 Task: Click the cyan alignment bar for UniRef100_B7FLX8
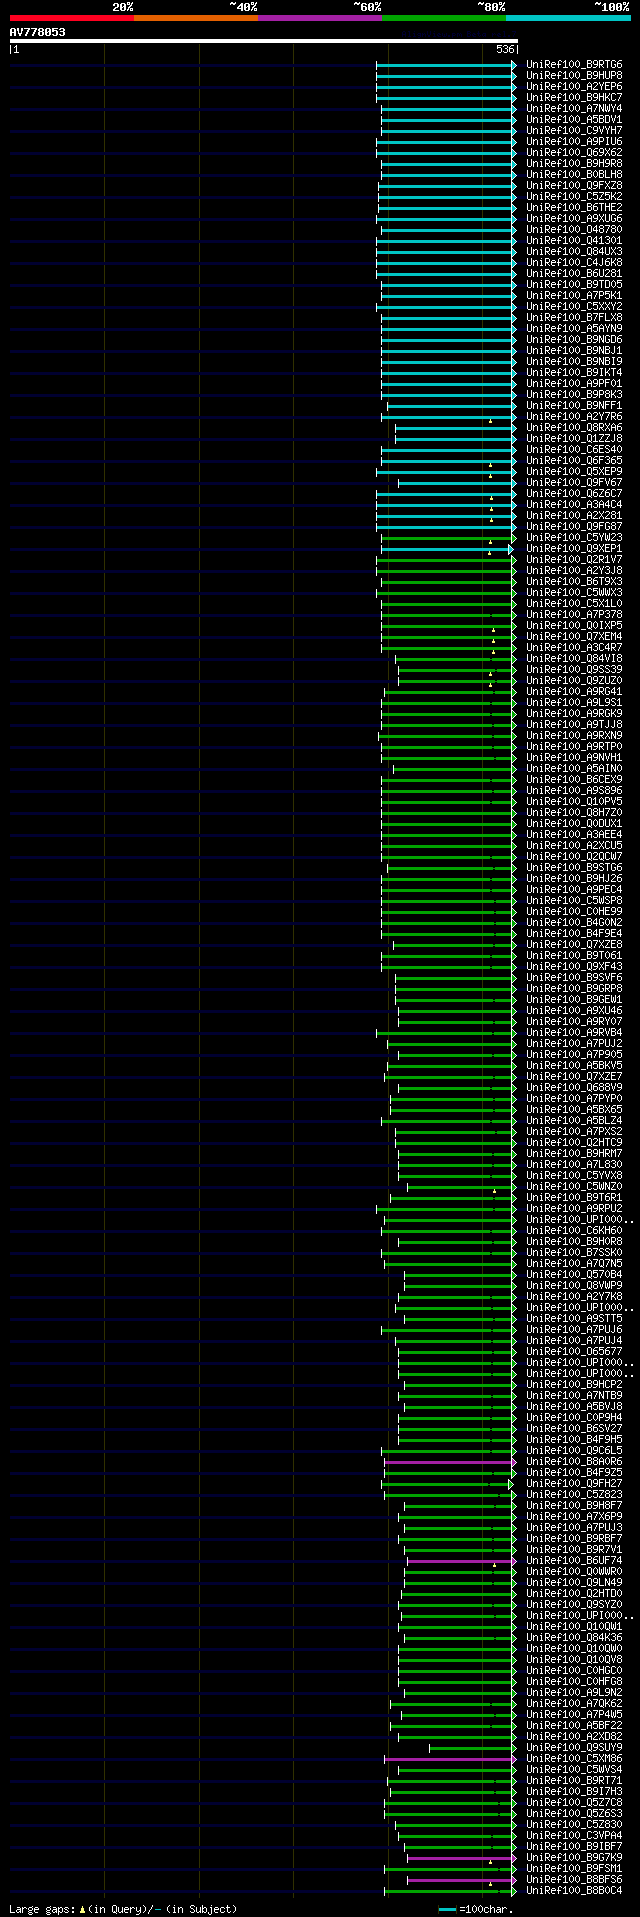pyautogui.click(x=448, y=318)
